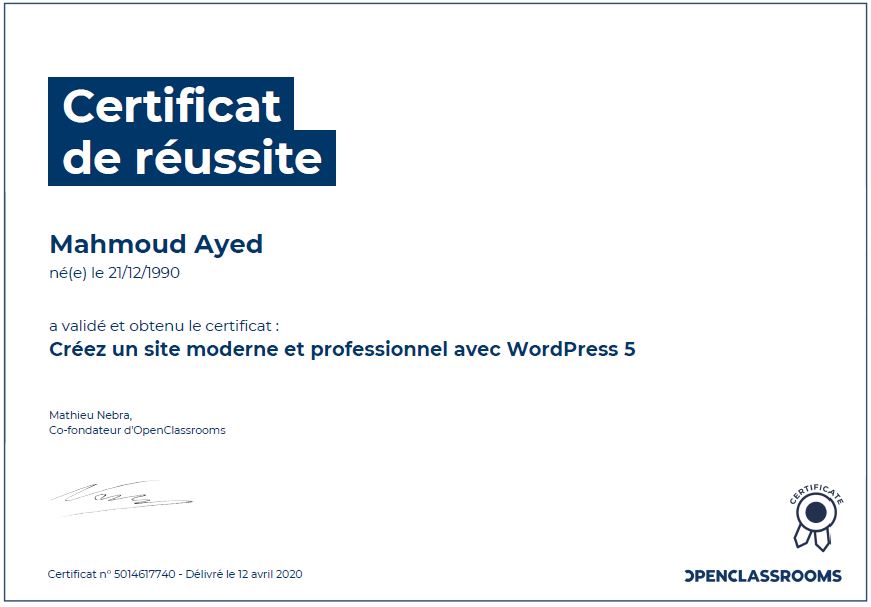Click 'a validé et obtenu le certificat :'

coord(164,325)
